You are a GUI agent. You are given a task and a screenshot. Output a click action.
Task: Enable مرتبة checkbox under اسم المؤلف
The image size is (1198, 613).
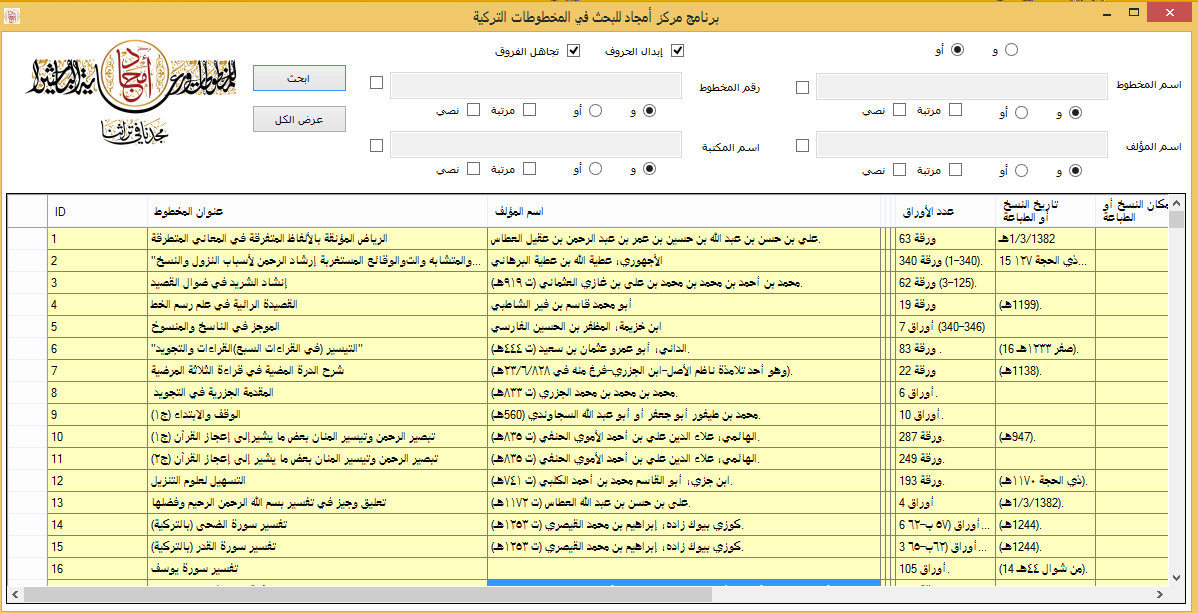coord(953,170)
